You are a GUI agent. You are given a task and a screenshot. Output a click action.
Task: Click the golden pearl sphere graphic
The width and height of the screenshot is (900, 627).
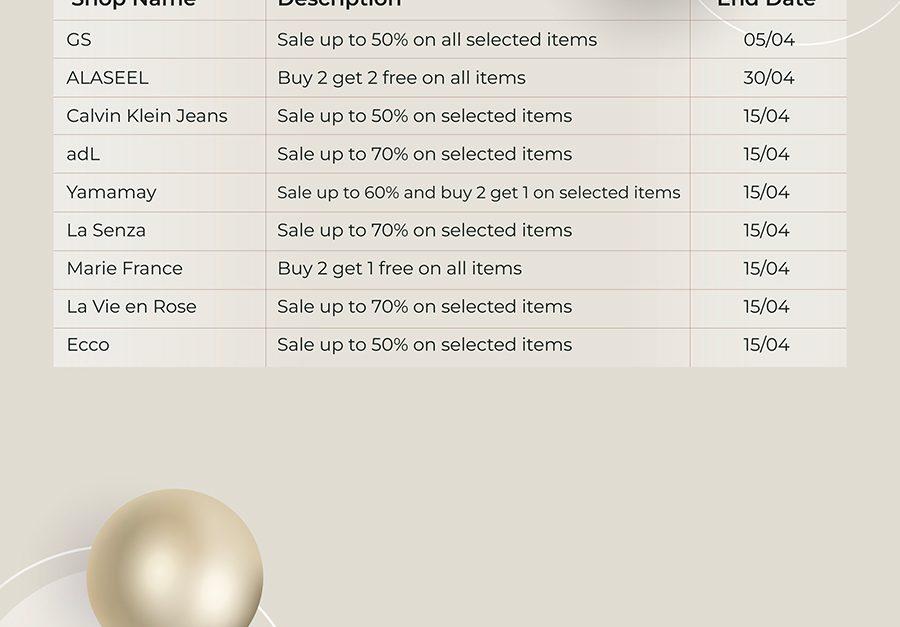pyautogui.click(x=175, y=558)
